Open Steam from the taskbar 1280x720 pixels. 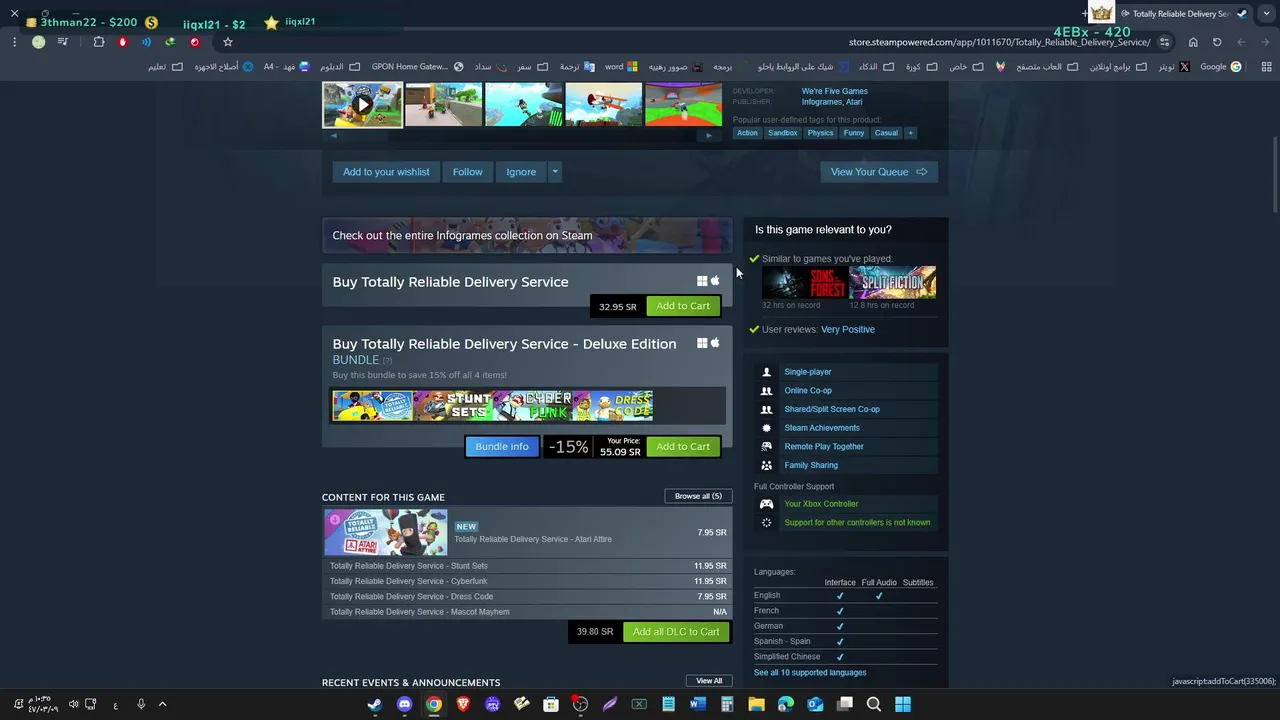click(375, 704)
